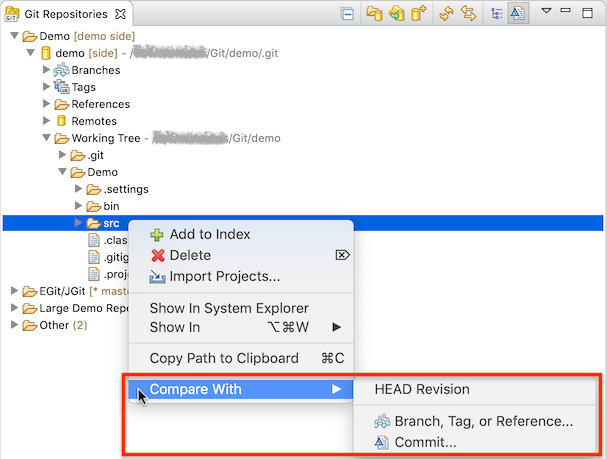
Task: Click the Remotes cylinder icon
Action: pyautogui.click(x=61, y=121)
